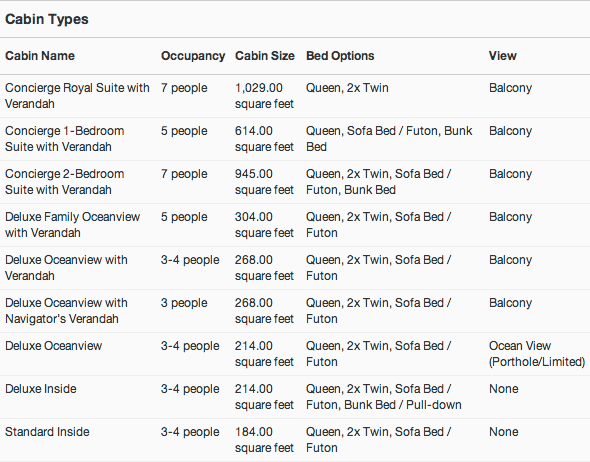Screen dimensions: 590x462
Task: Click the 1,029.00 square feet cell
Action: point(264,96)
